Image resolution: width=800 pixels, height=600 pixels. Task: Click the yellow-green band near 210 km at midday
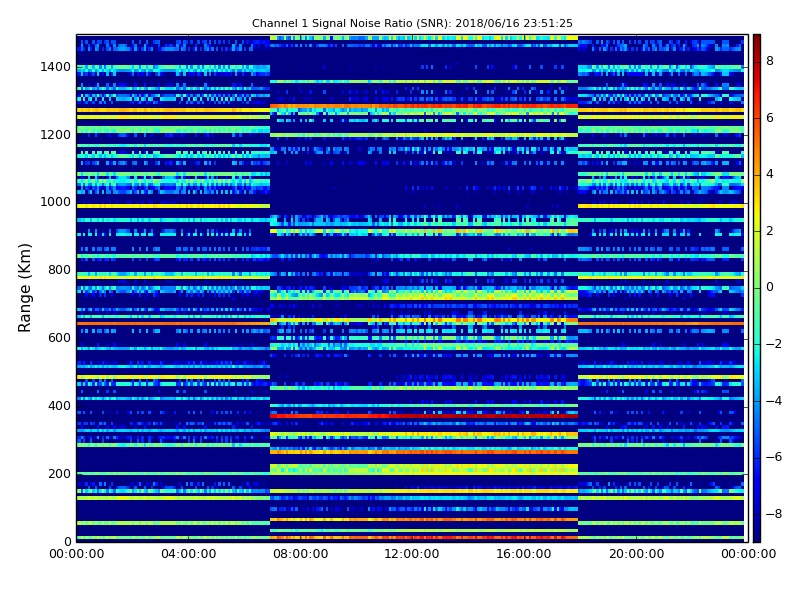(x=424, y=469)
